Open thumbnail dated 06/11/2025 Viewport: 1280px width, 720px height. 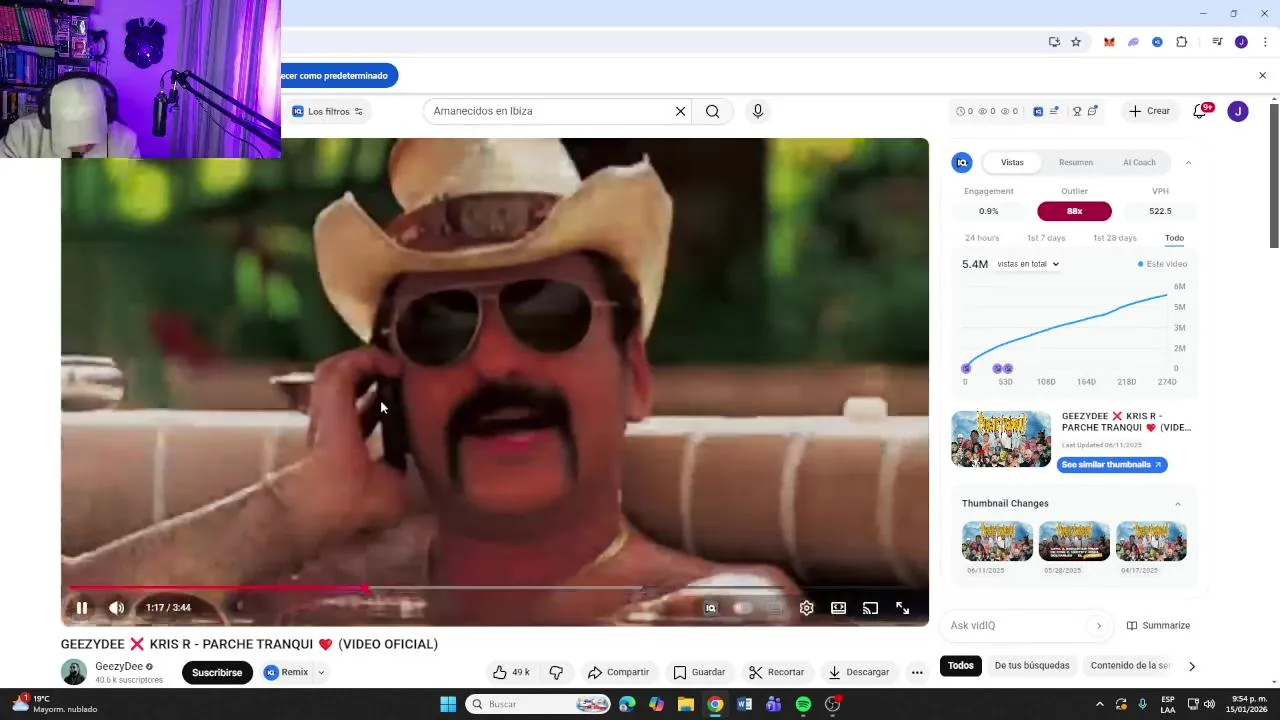(x=997, y=541)
